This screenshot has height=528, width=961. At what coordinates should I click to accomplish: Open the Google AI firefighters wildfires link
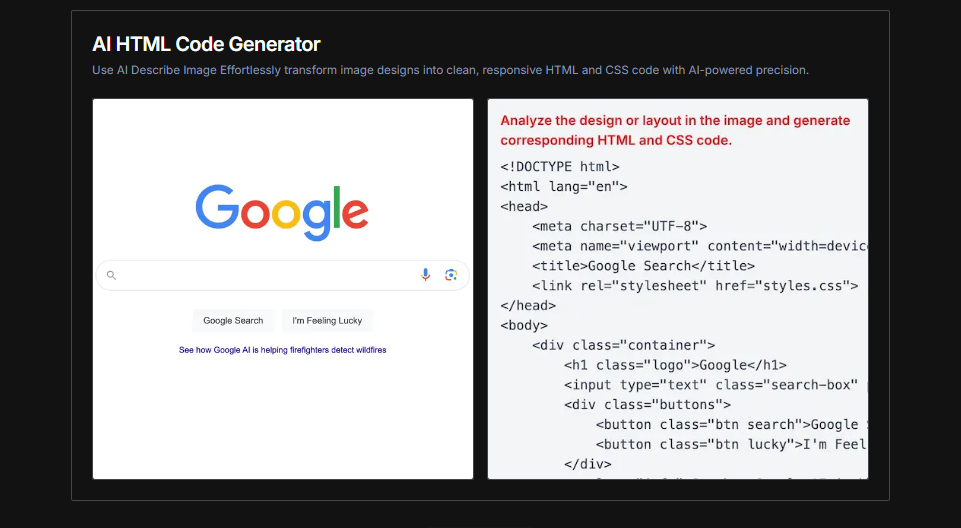point(283,350)
